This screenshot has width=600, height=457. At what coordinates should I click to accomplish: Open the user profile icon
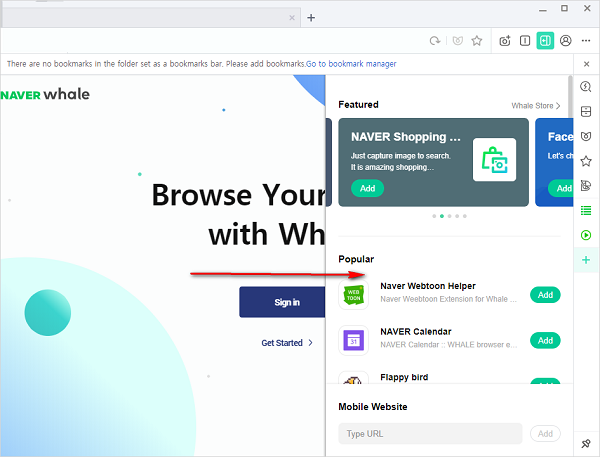[566, 41]
